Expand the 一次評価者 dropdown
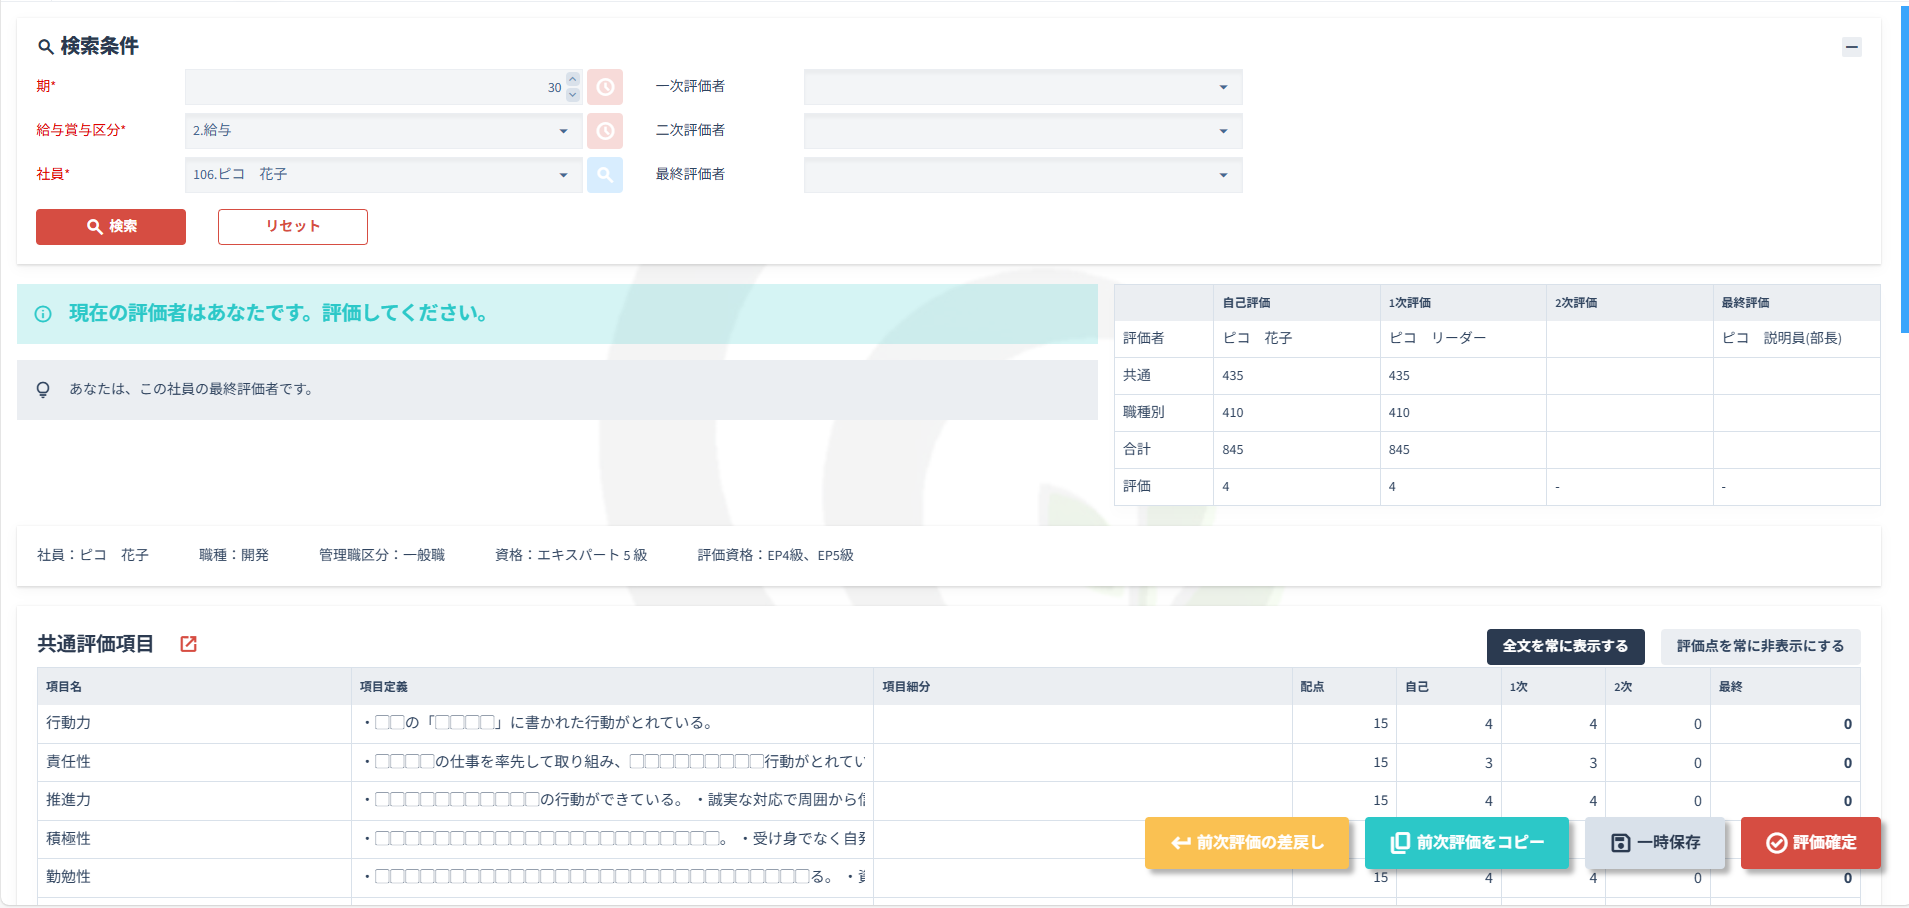This screenshot has width=1909, height=908. [x=1223, y=87]
